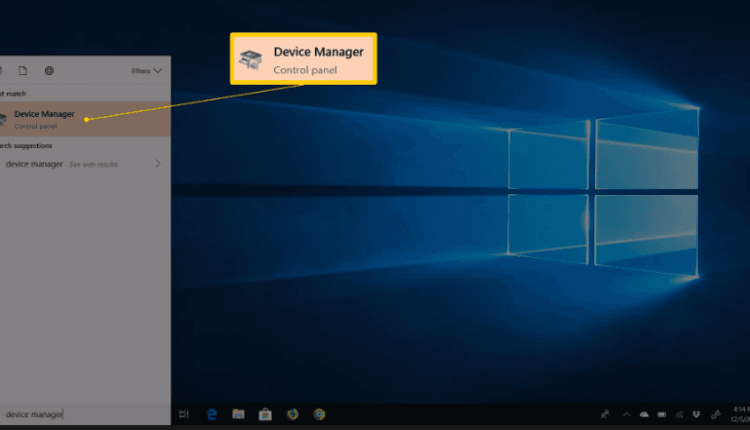
Task: Open the Device Manager search result
Action: 85,119
